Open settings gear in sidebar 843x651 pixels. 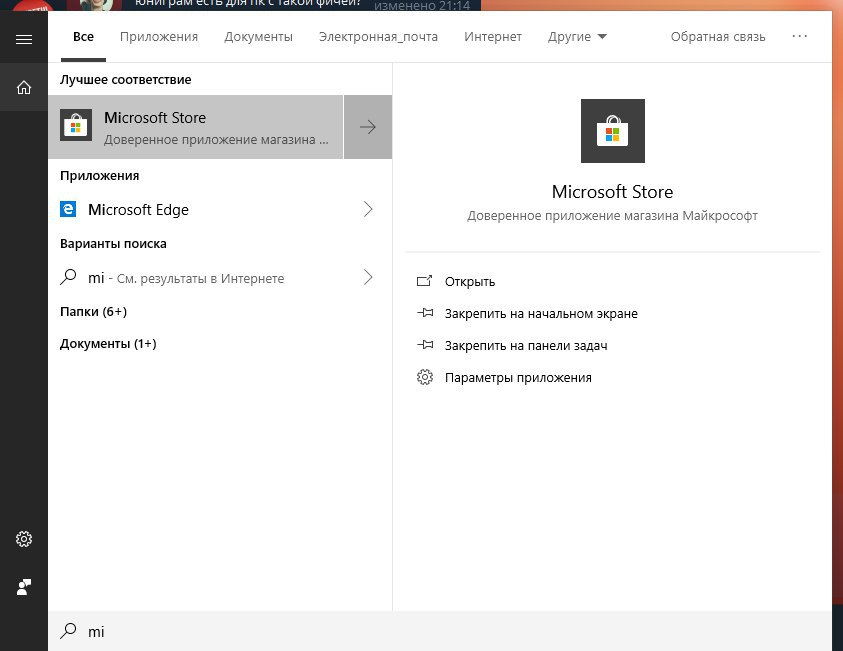click(x=24, y=539)
